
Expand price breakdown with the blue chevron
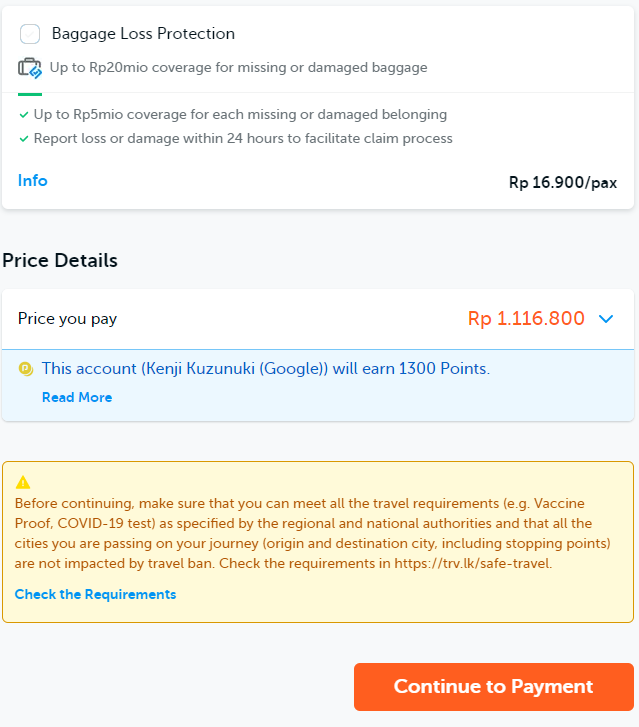(606, 319)
